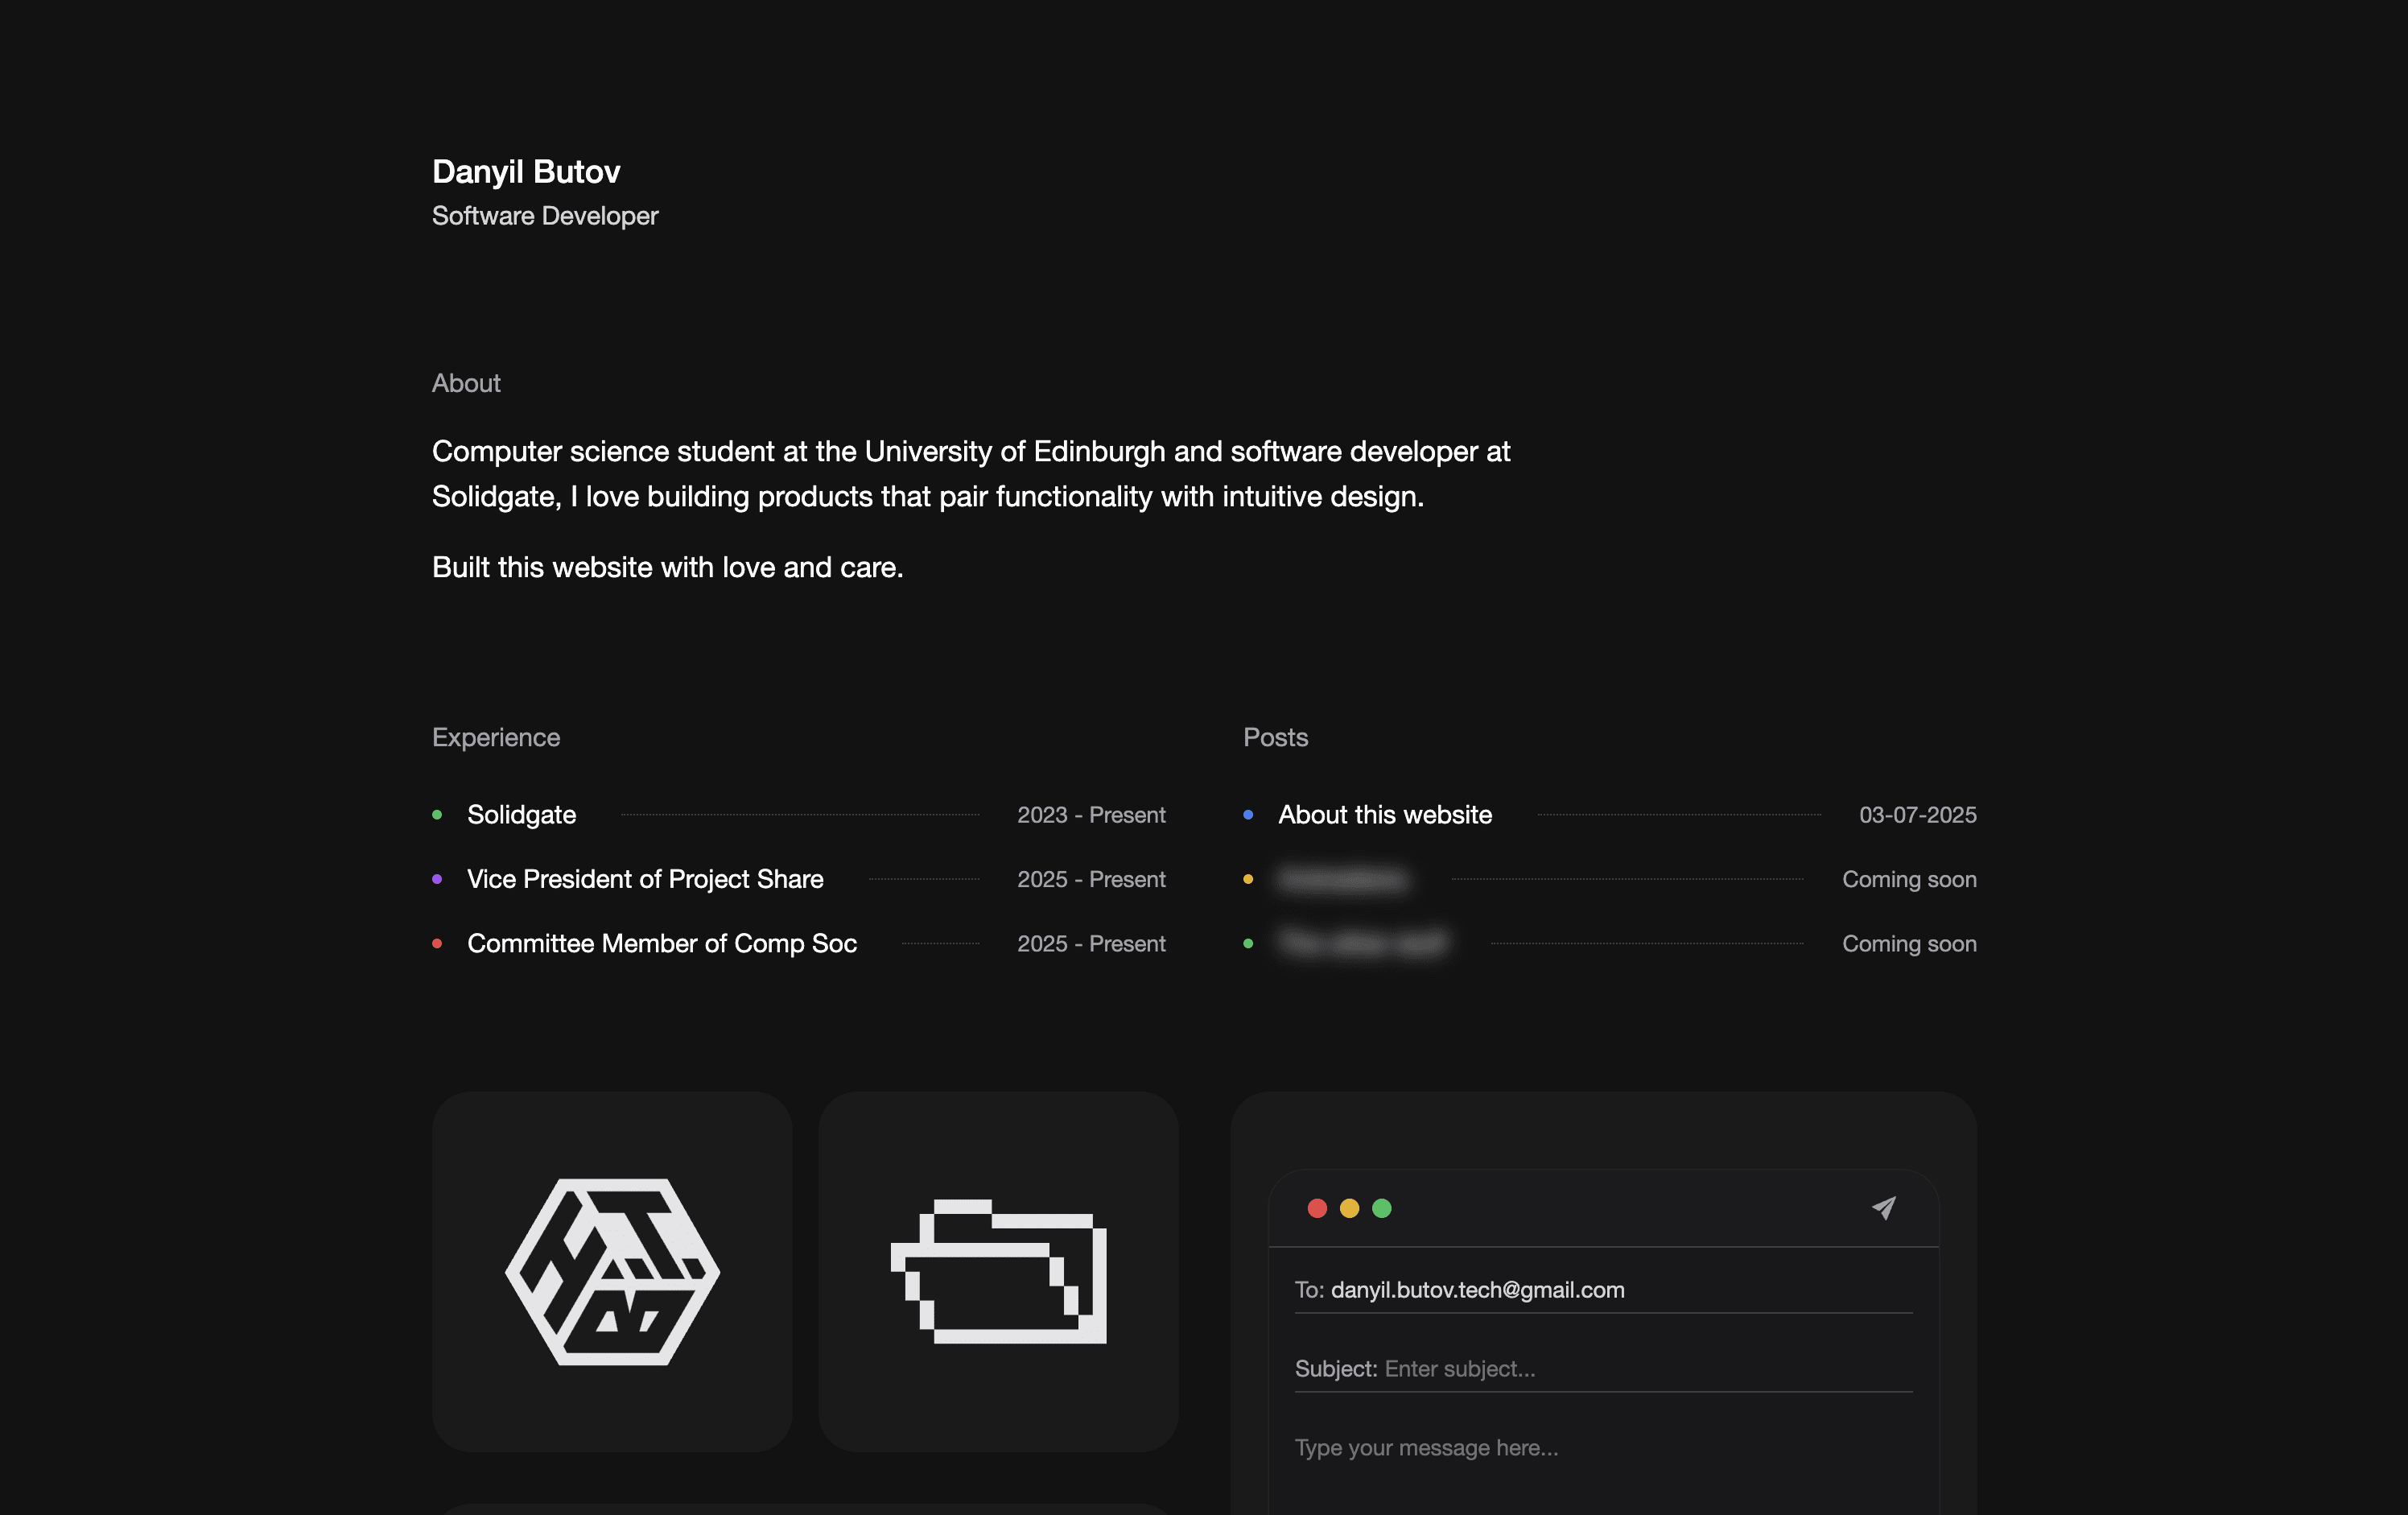Click the 03-07-2025 post date
This screenshot has width=2408, height=1515.
(x=1917, y=815)
